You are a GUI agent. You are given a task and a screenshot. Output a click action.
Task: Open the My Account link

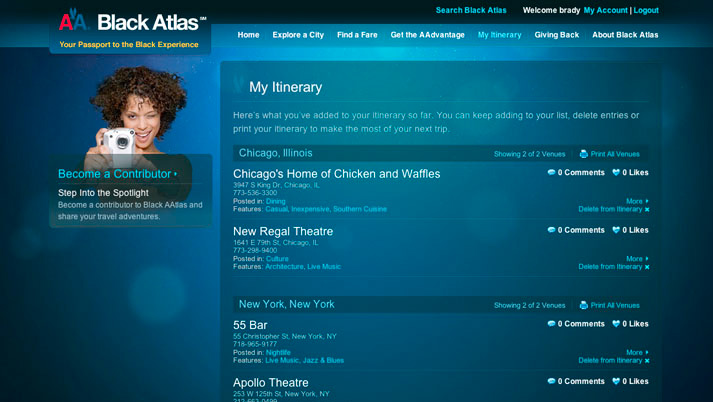[606, 10]
